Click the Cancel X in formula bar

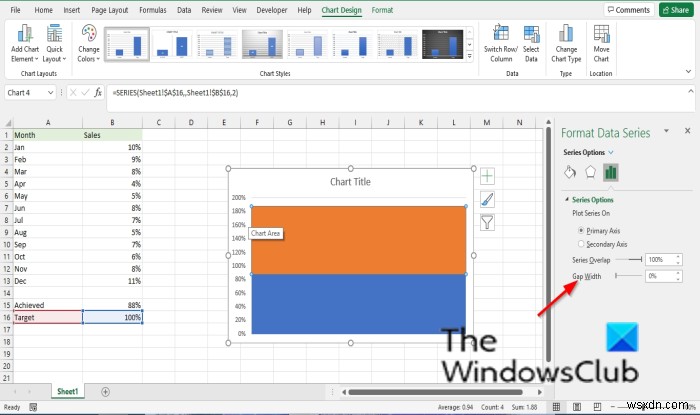click(73, 93)
